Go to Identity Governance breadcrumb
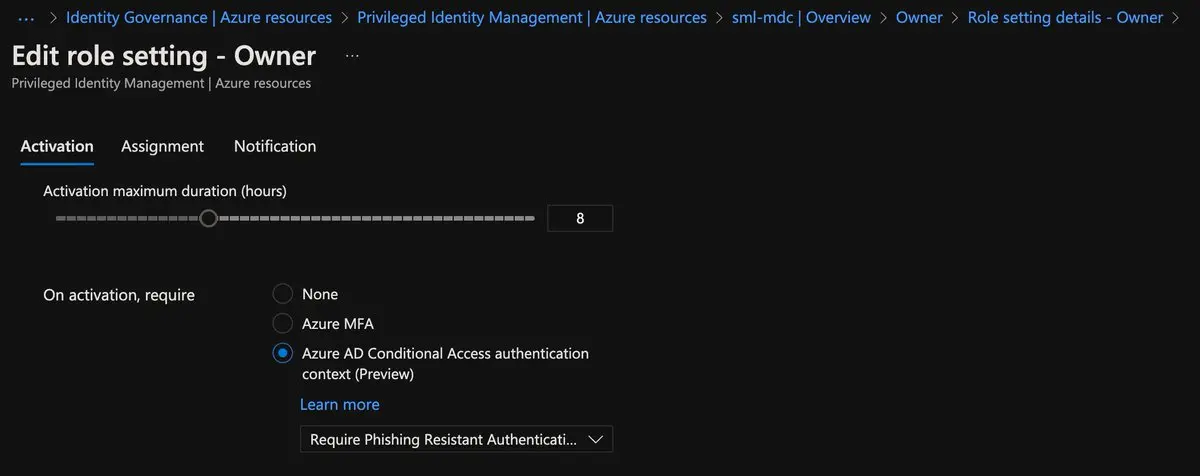The height and width of the screenshot is (476, 1200). click(198, 18)
